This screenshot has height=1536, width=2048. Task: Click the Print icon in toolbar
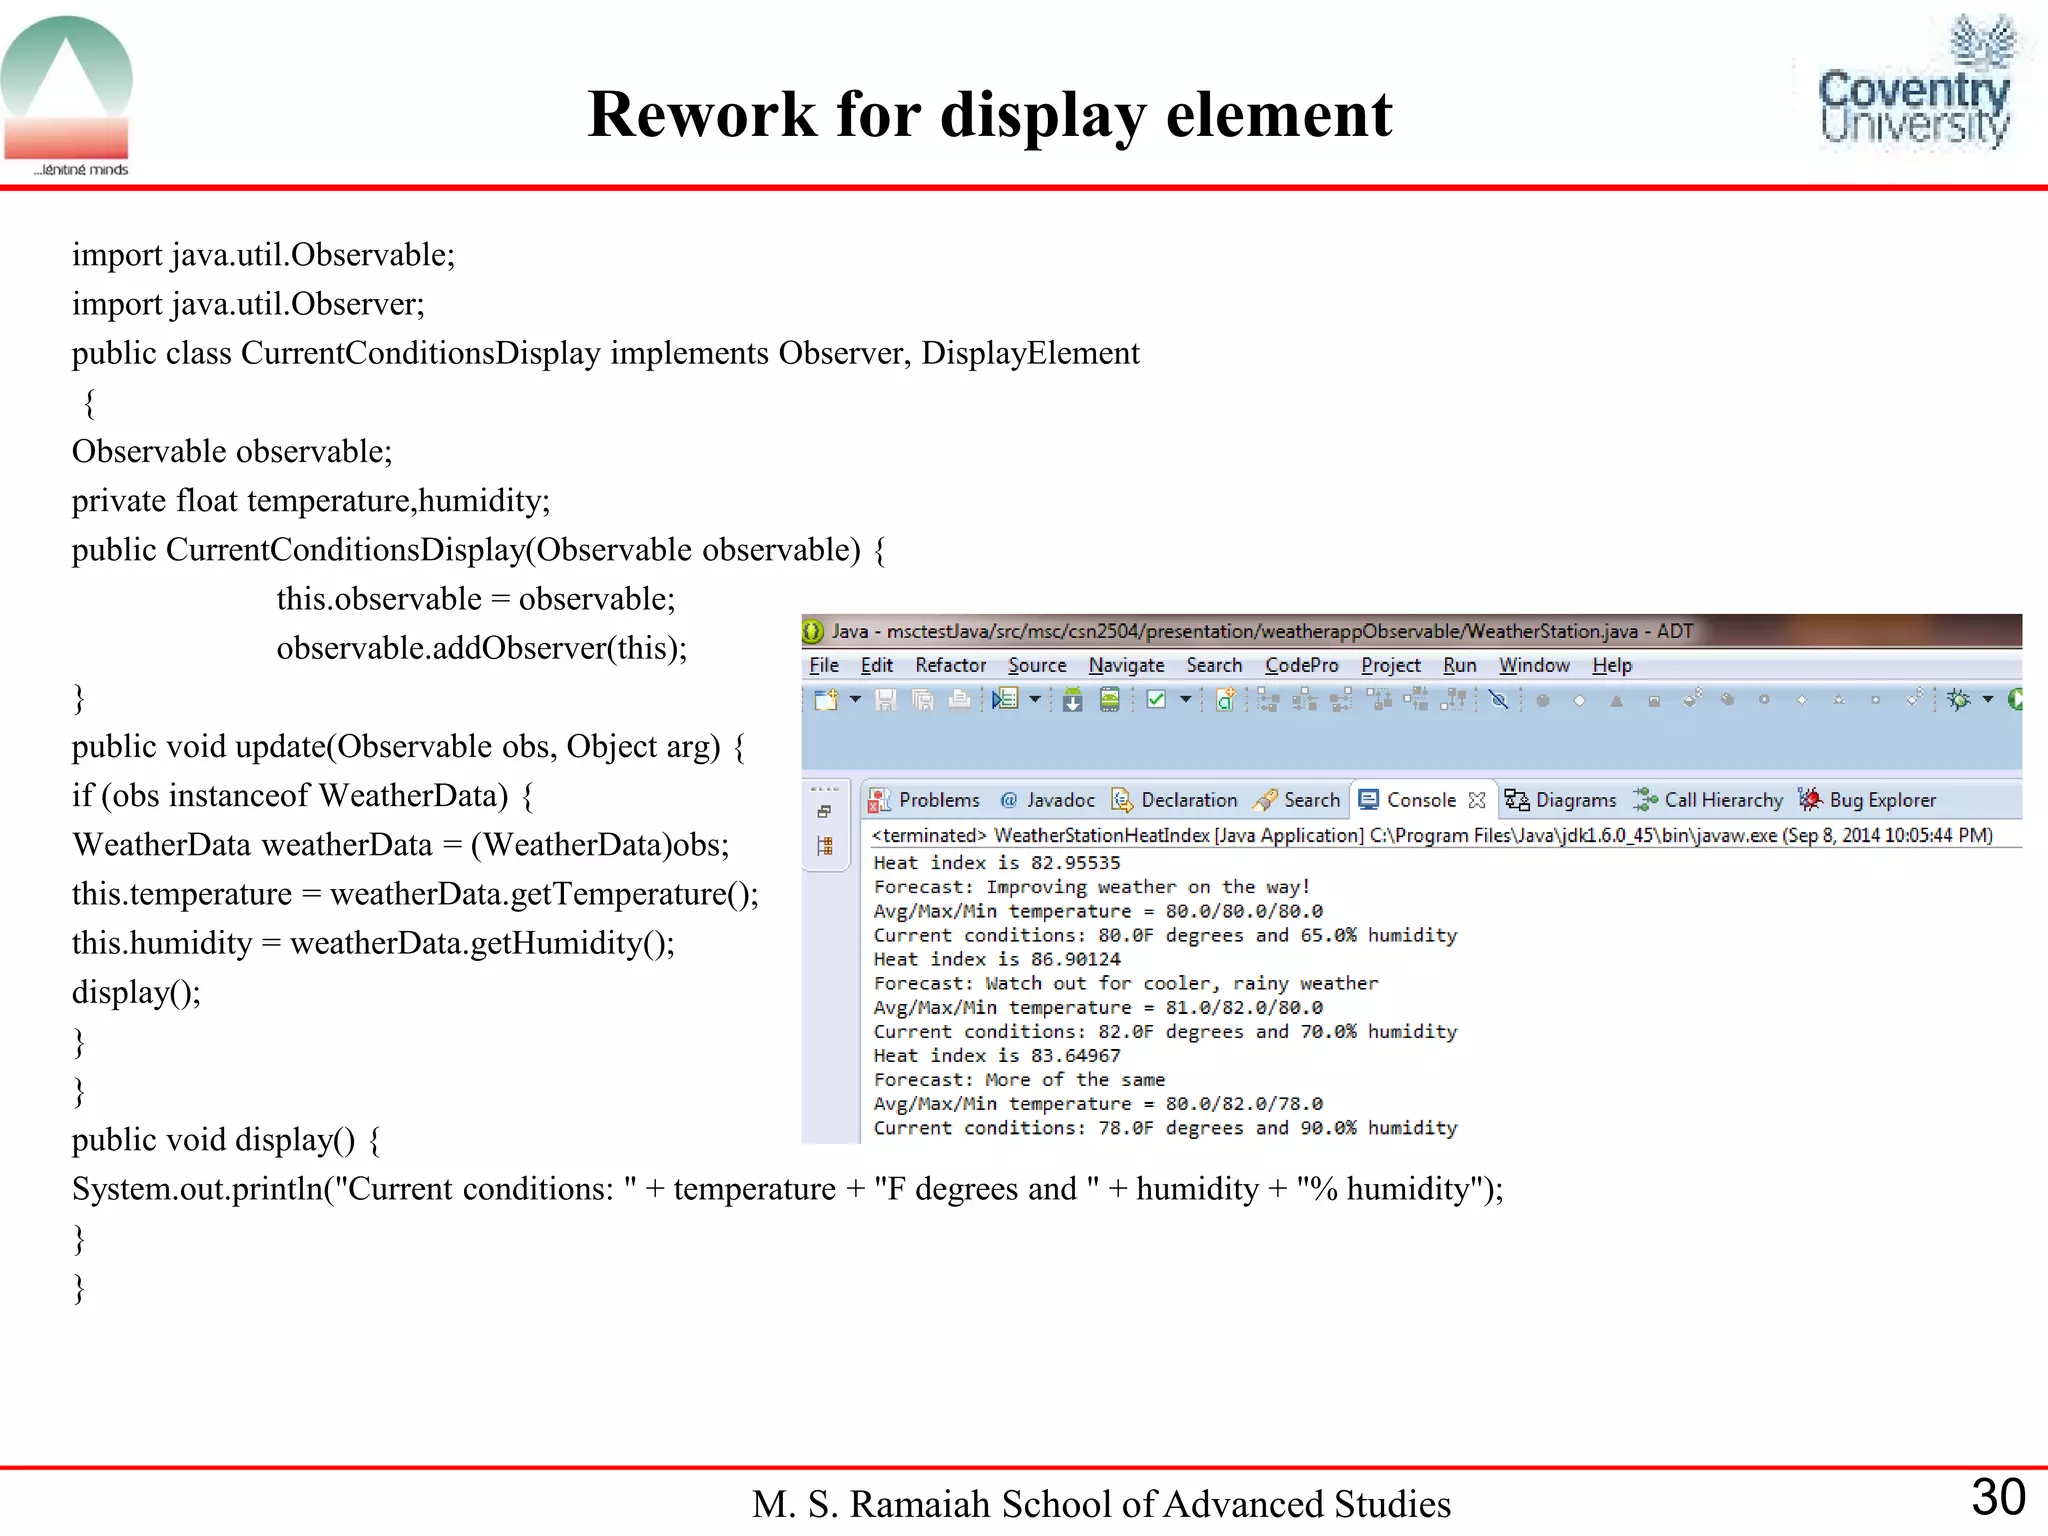pos(959,700)
